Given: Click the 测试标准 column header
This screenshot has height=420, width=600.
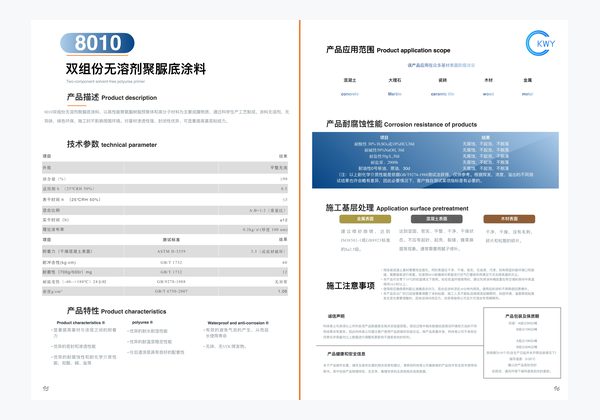Looking at the screenshot, I should click(171, 239).
